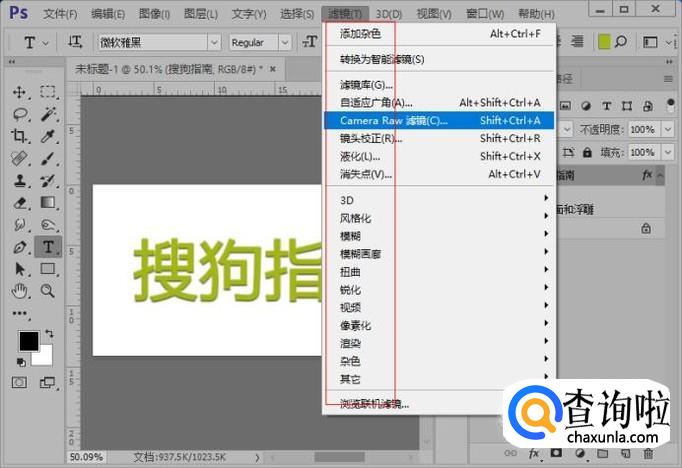Choose 液化(L)... menu entry
682x468 pixels.
pyautogui.click(x=439, y=156)
